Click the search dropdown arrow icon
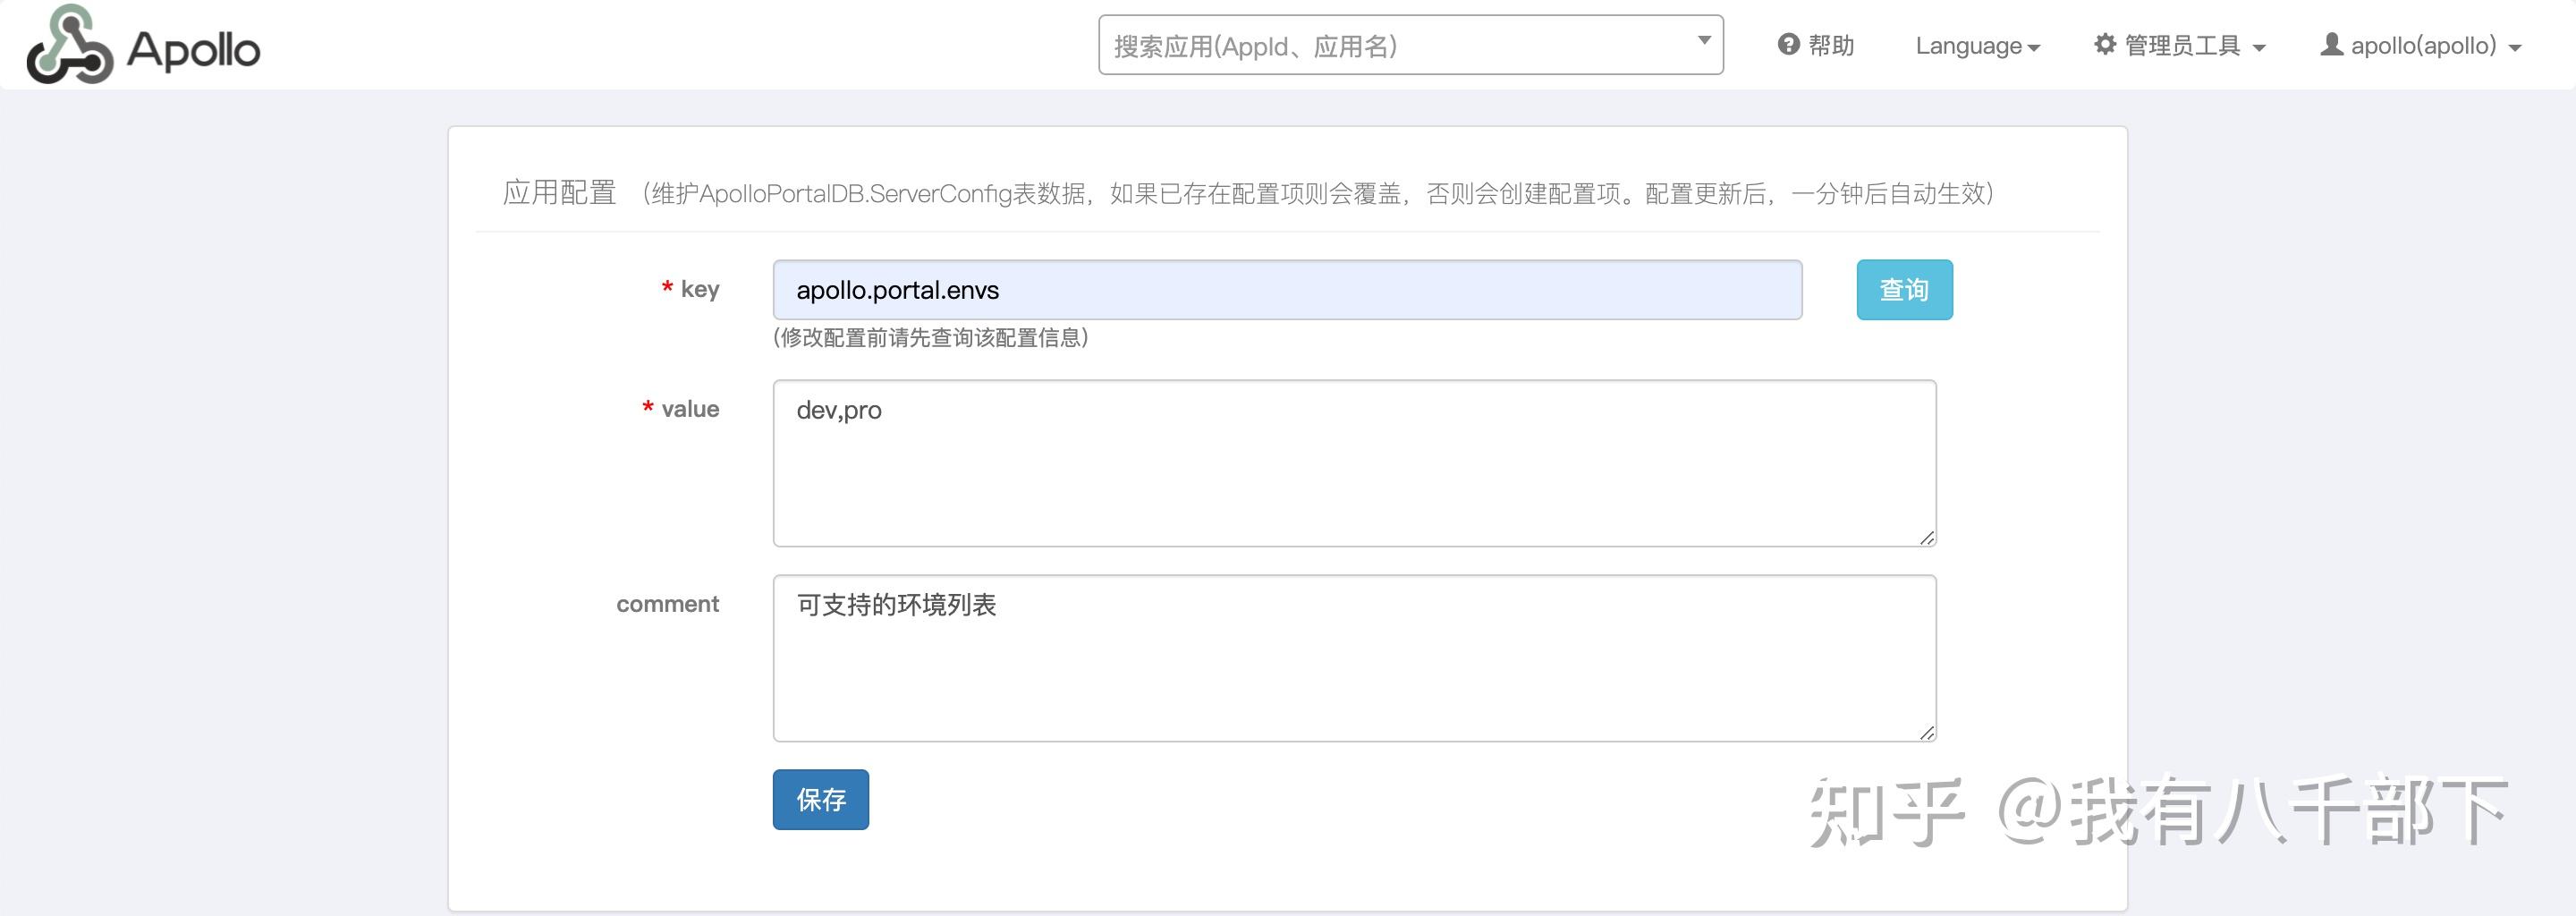2576x916 pixels. click(x=1703, y=40)
